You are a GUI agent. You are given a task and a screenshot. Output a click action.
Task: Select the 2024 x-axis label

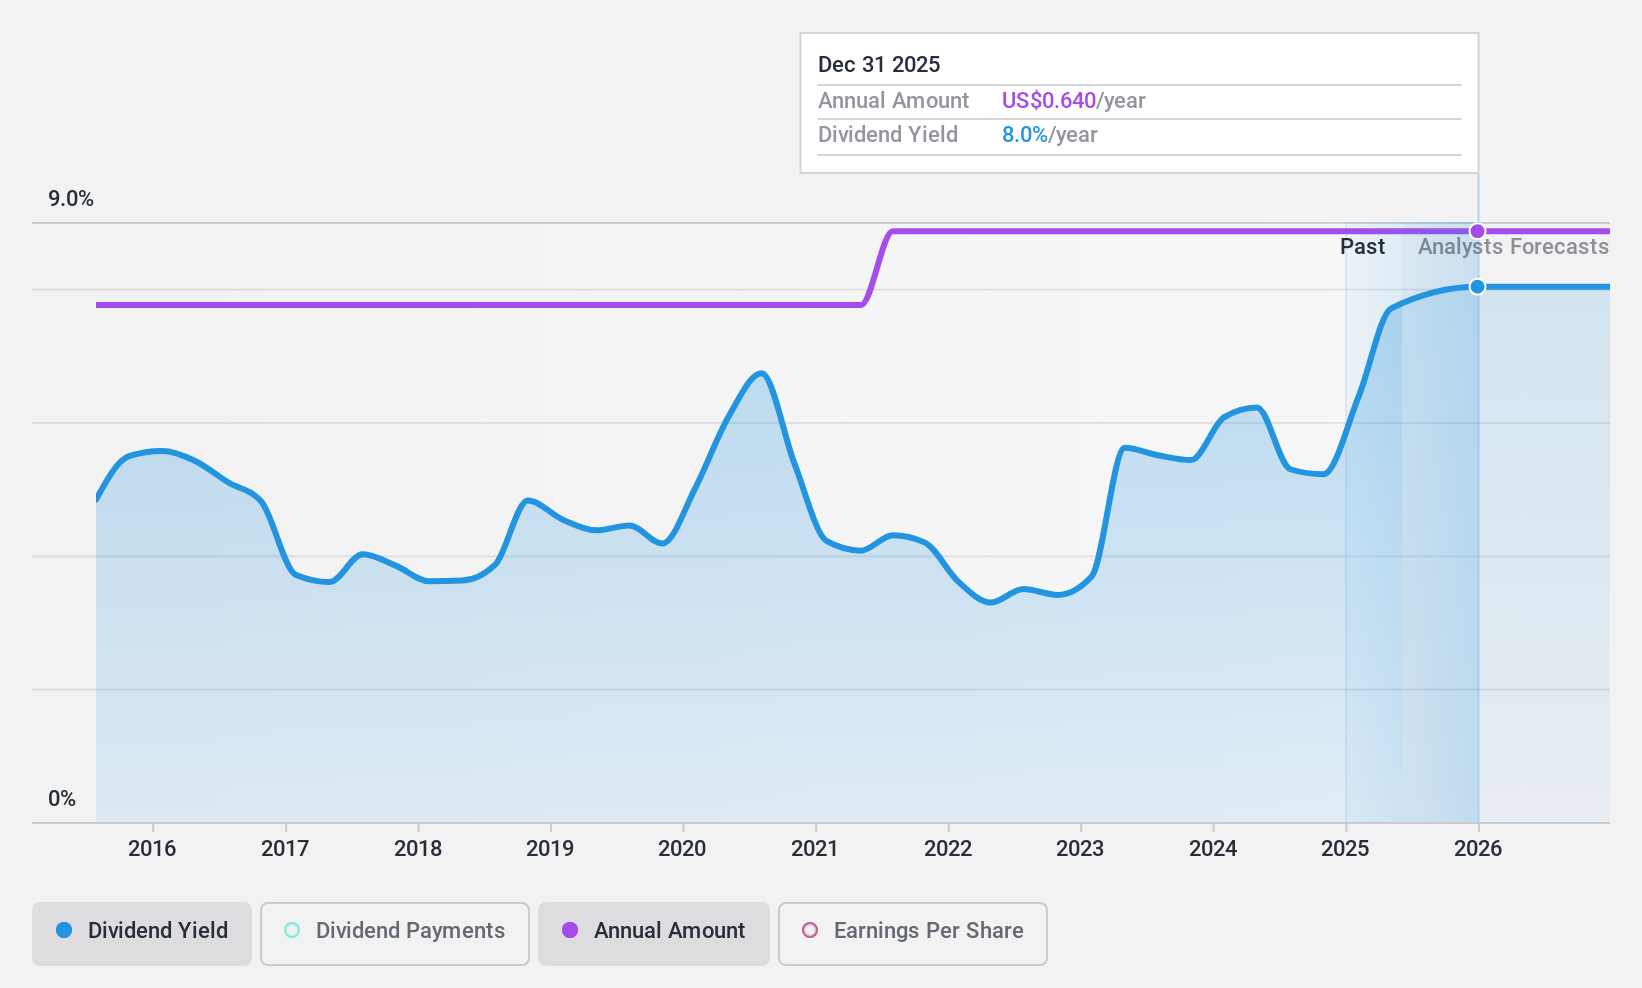click(1213, 849)
